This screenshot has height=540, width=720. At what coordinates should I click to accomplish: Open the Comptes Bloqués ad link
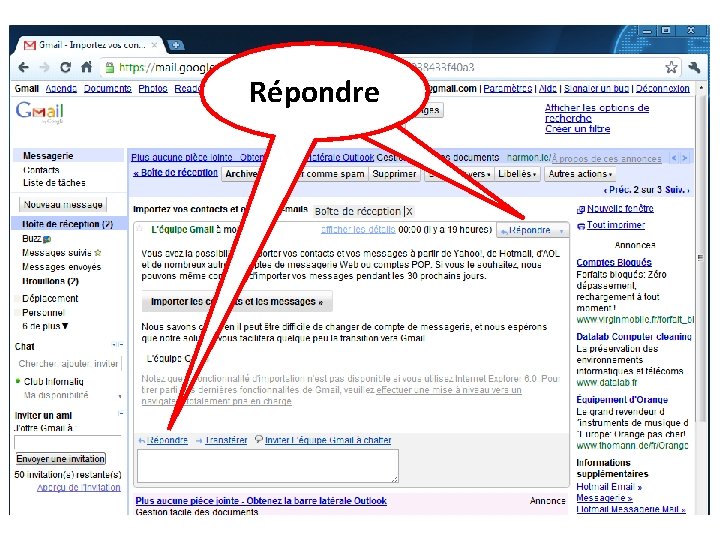pyautogui.click(x=614, y=262)
